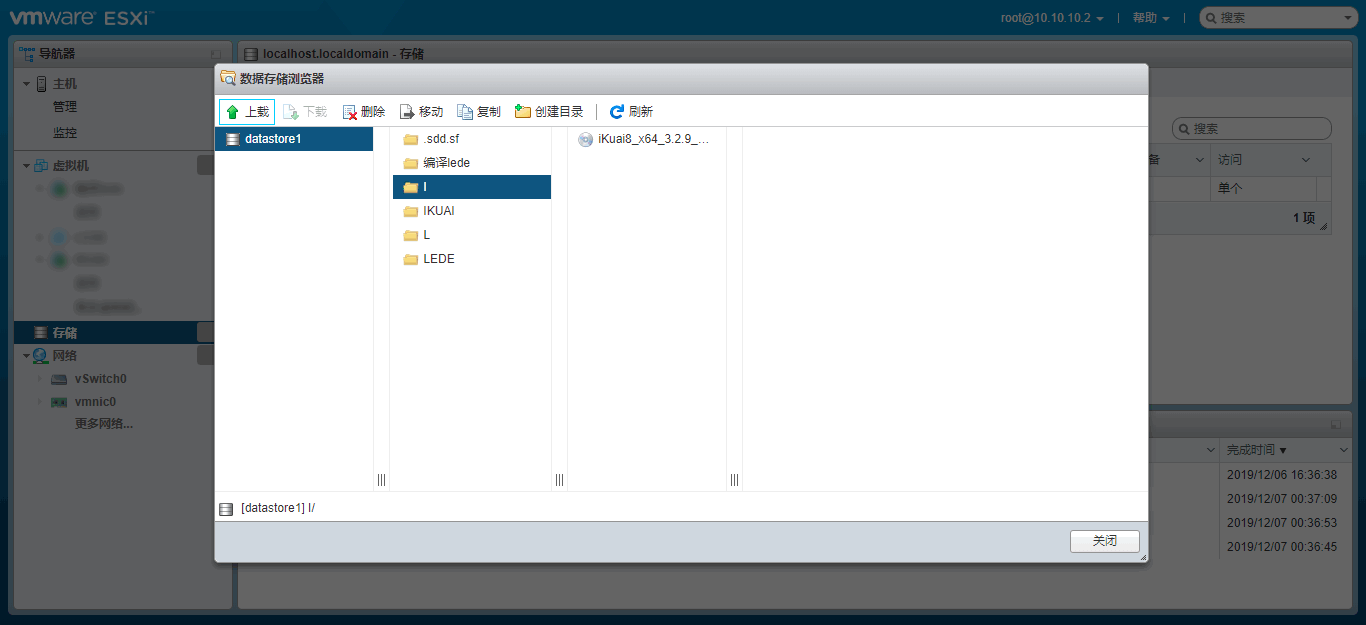This screenshot has height=625, width=1366.
Task: Open the LEDE folder
Action: point(471,259)
